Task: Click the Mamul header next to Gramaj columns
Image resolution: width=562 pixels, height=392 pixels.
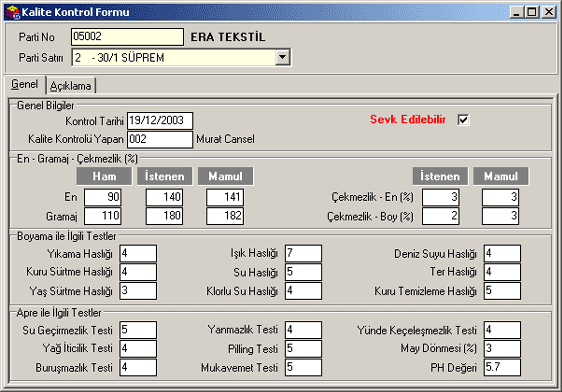Action: [226, 176]
